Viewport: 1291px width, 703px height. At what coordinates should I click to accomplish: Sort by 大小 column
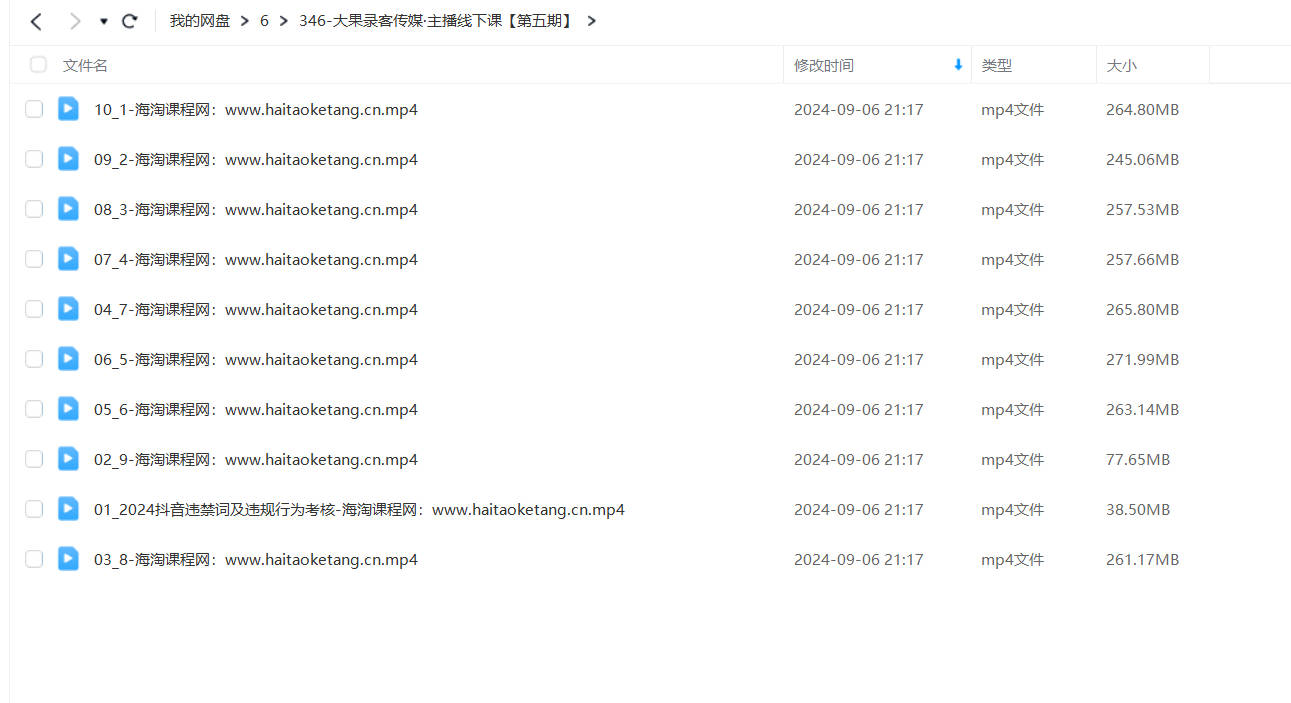1121,65
